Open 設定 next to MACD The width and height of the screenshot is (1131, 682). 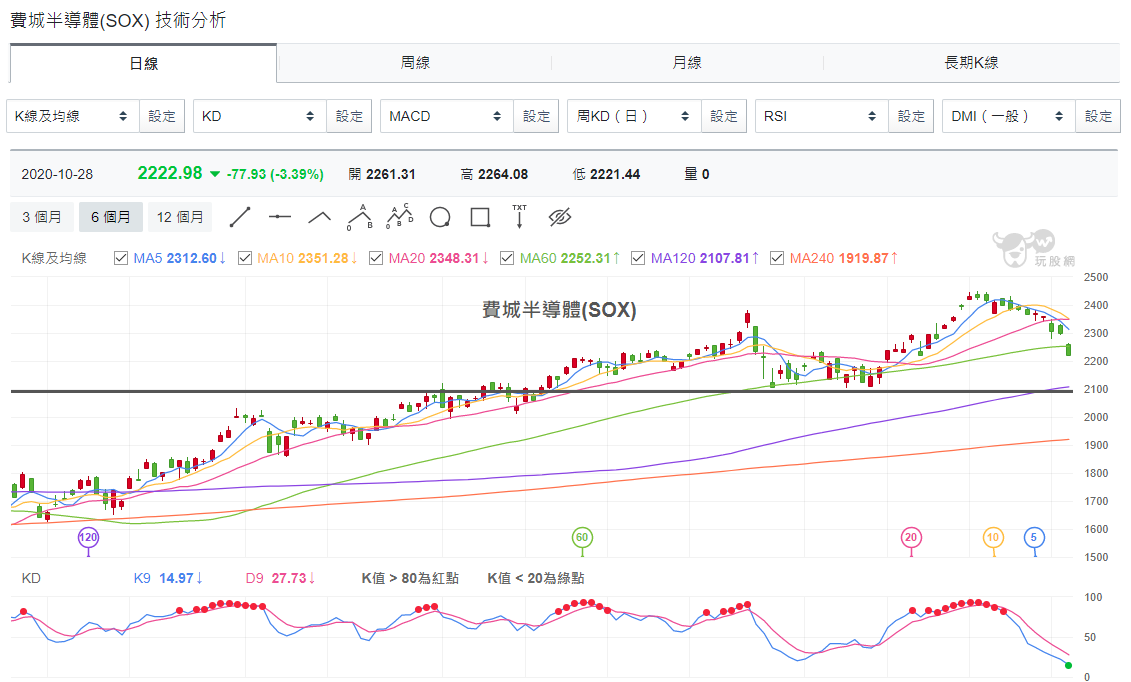537,116
